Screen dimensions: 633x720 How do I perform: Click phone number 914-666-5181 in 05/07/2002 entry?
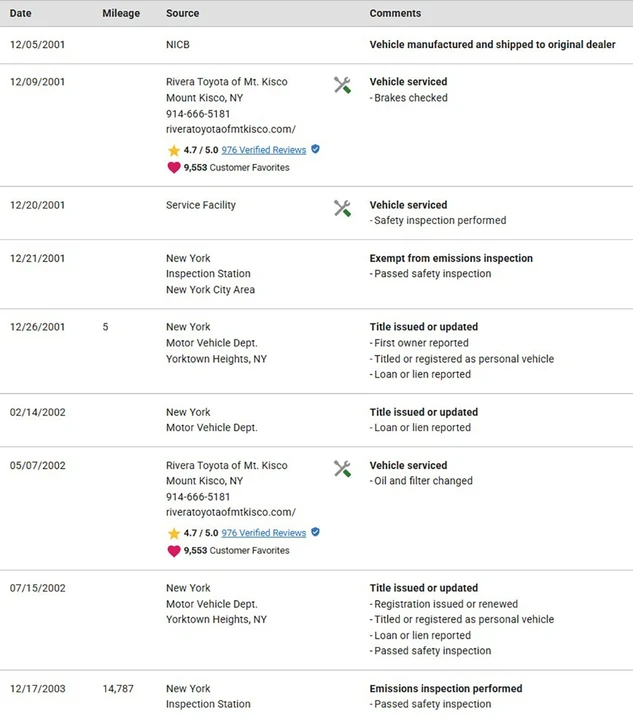point(198,497)
